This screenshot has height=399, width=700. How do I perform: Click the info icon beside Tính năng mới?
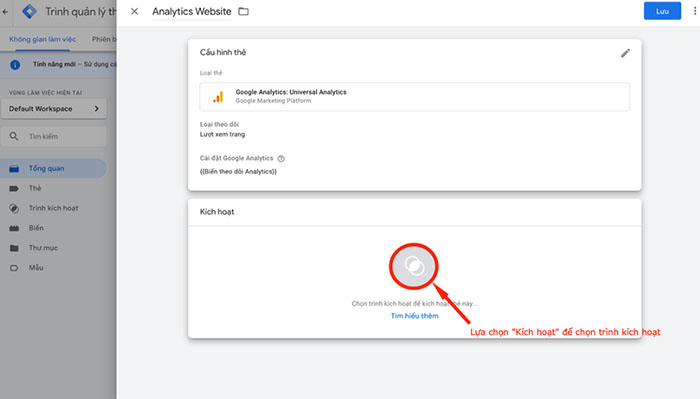coord(15,65)
